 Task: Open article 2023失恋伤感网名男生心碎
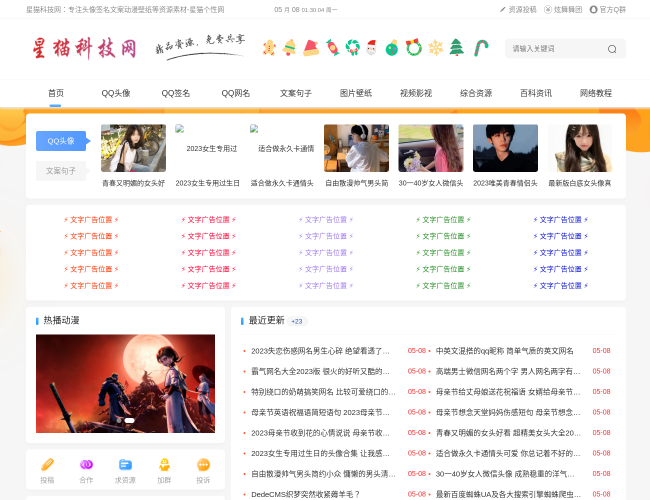coord(320,351)
